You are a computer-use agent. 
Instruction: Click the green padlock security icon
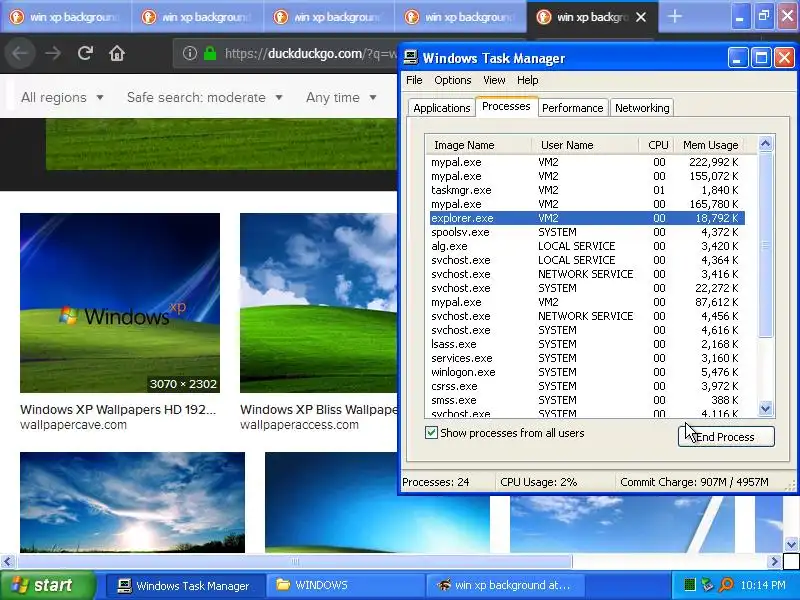pos(210,53)
